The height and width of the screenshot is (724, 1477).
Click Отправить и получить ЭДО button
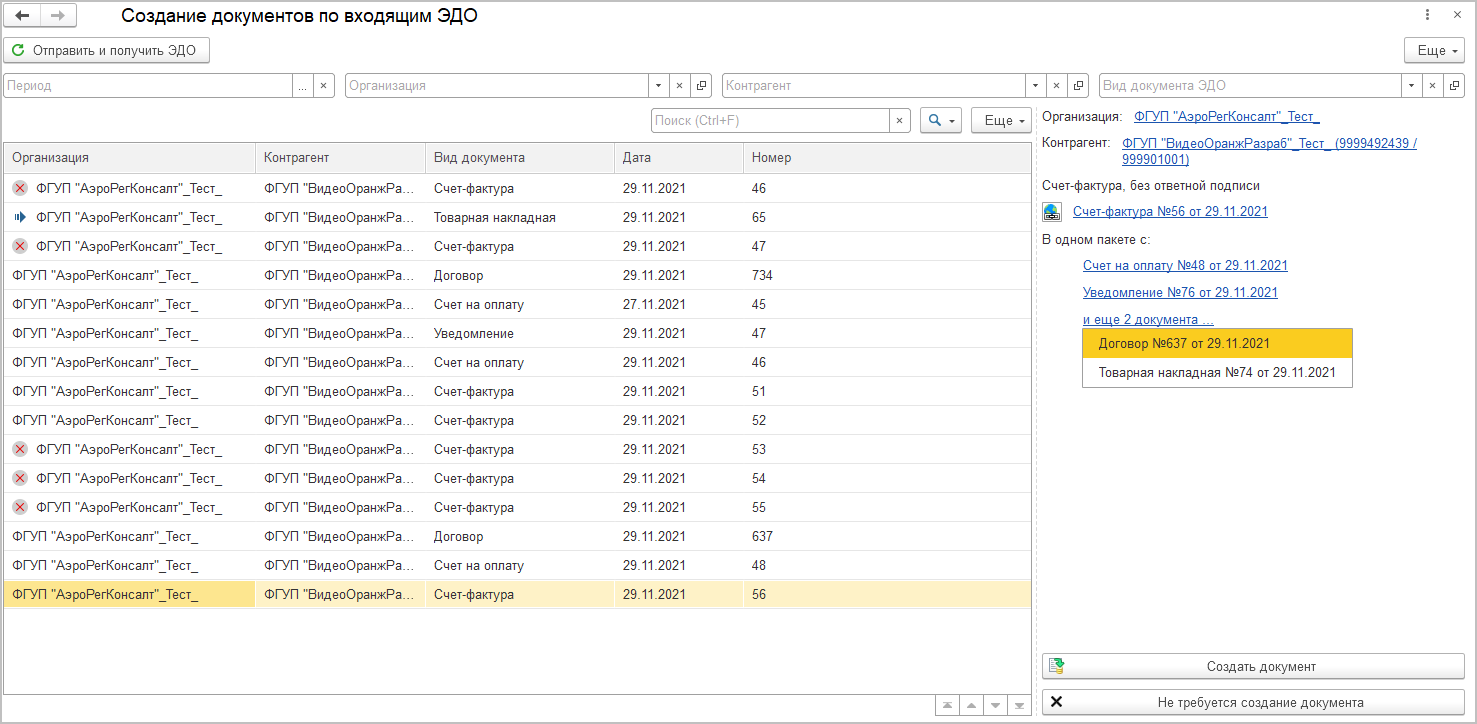[x=106, y=50]
